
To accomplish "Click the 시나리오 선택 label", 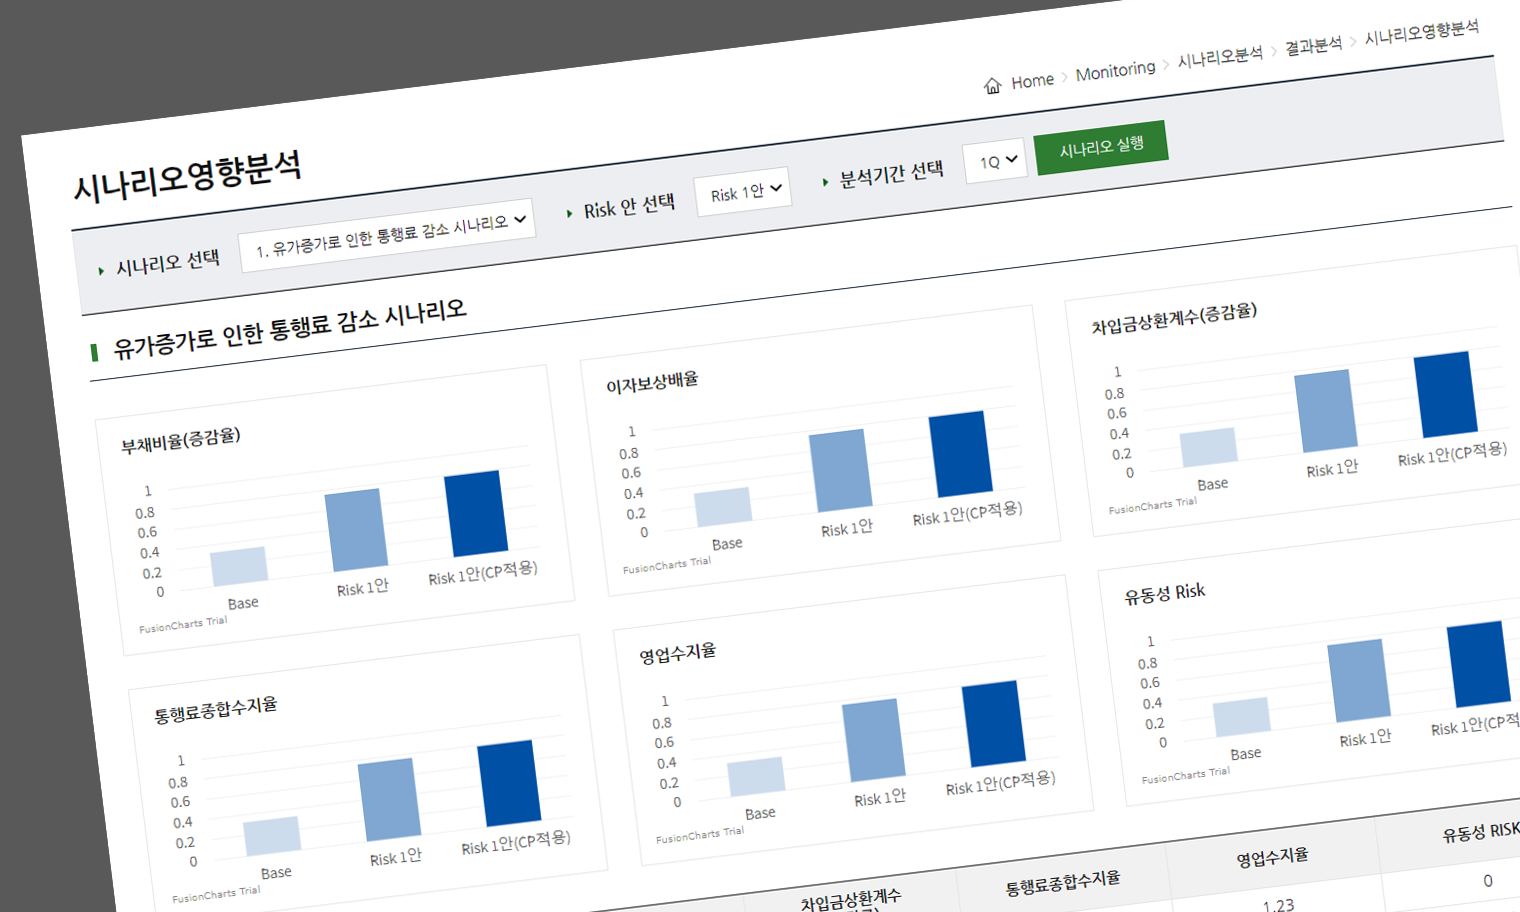I will tap(168, 263).
